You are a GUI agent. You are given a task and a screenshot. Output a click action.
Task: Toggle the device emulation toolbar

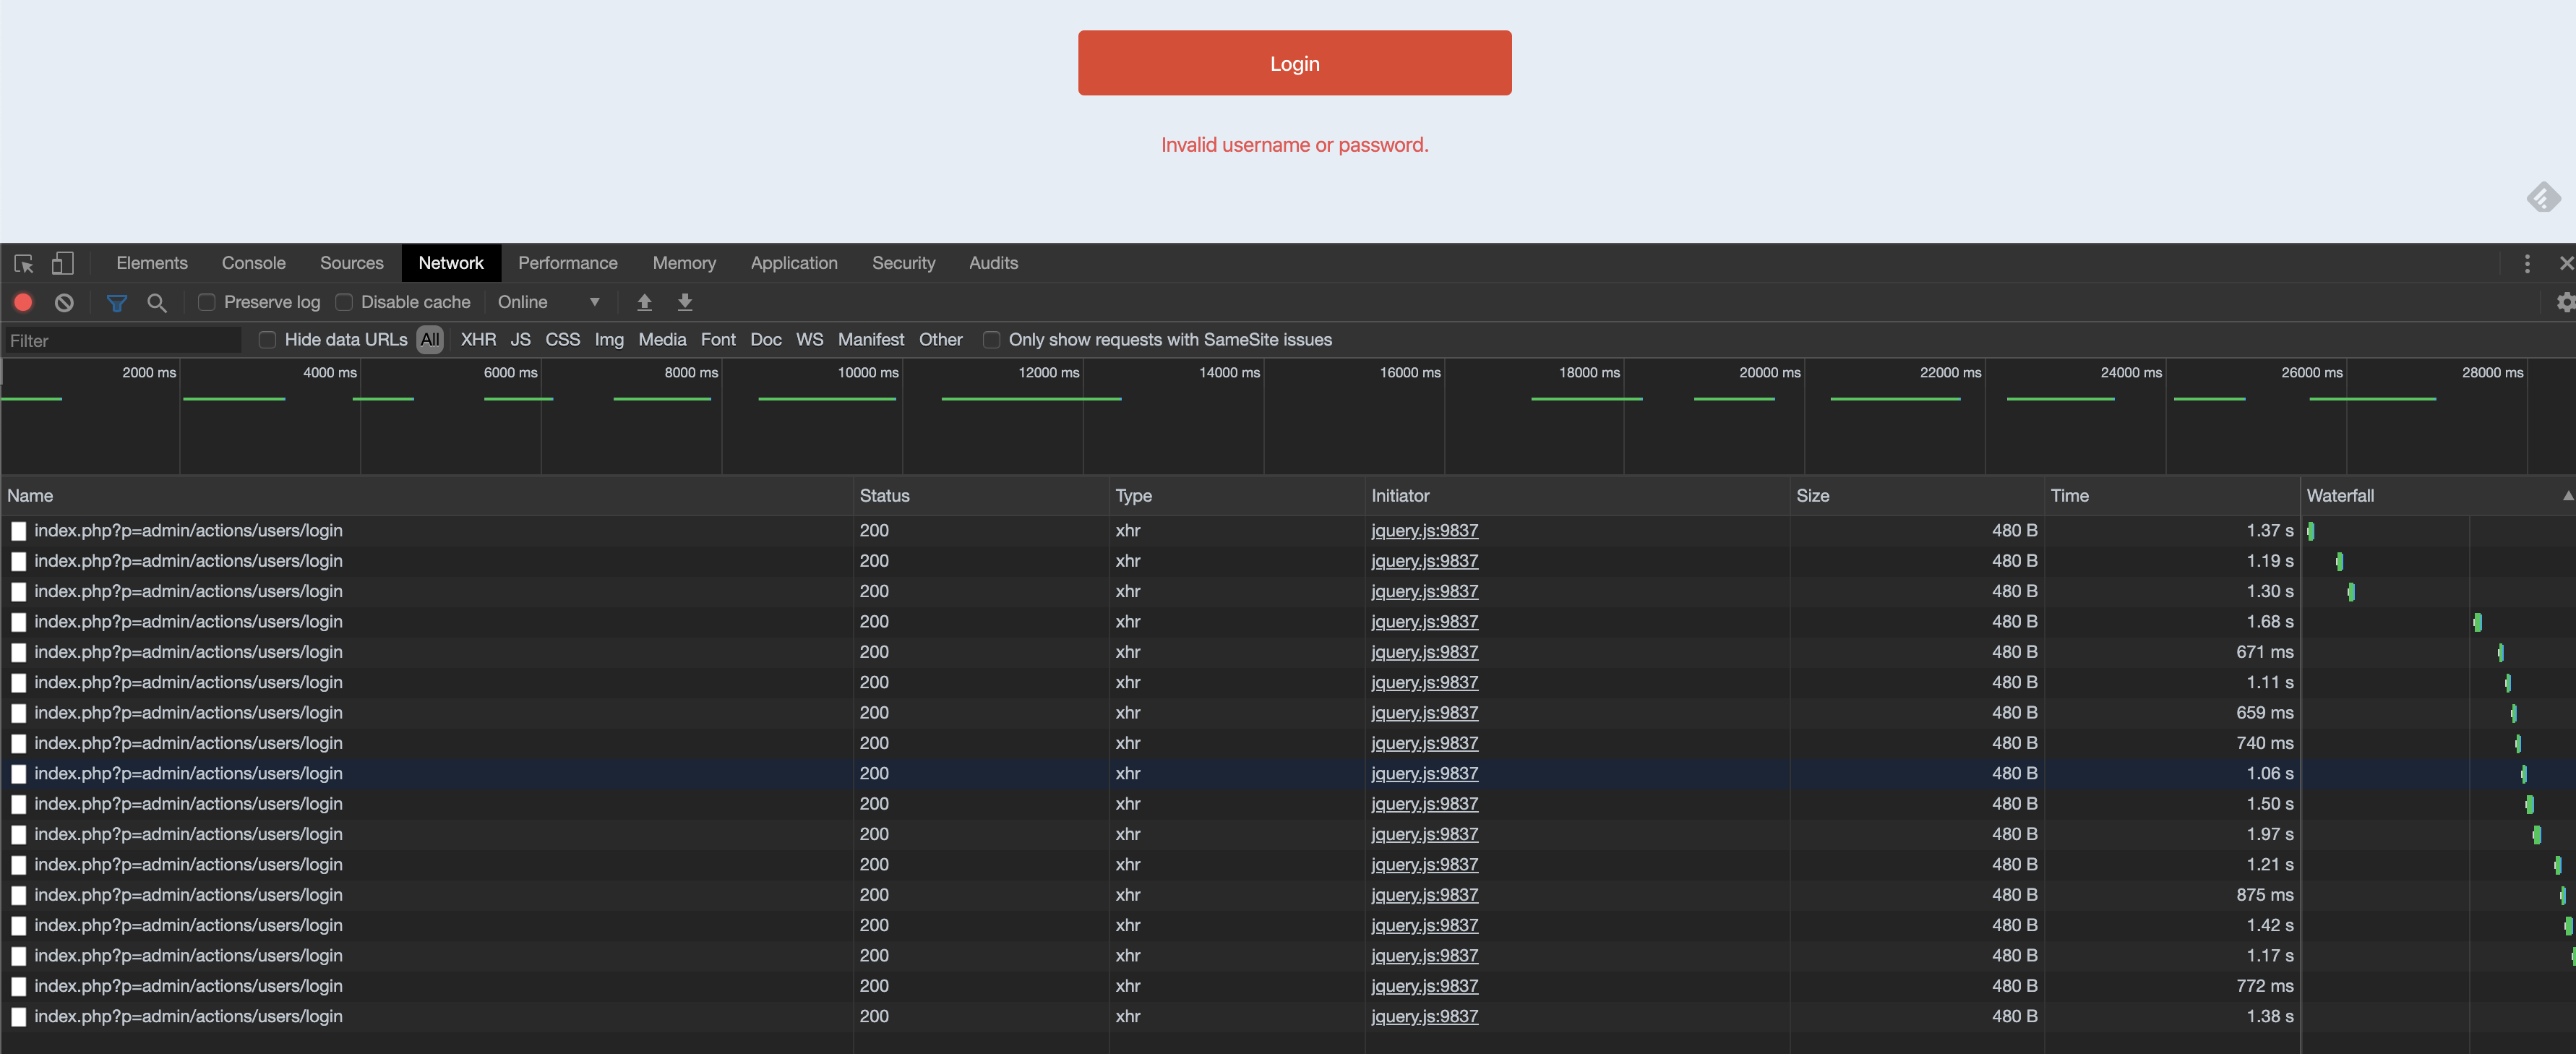coord(62,263)
